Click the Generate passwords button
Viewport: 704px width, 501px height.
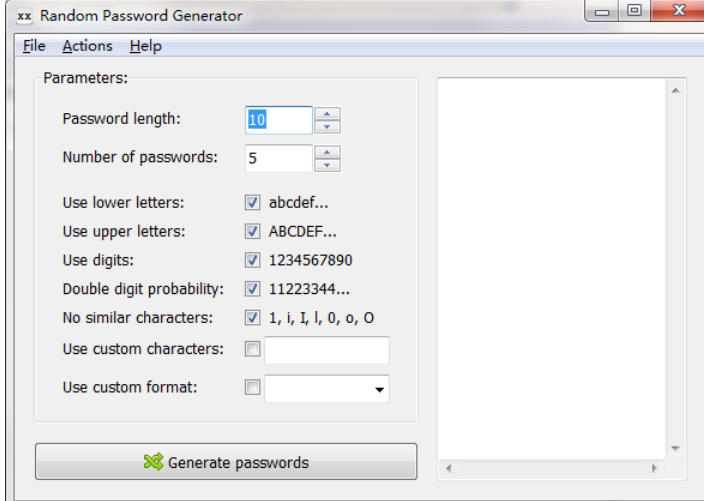pyautogui.click(x=226, y=463)
